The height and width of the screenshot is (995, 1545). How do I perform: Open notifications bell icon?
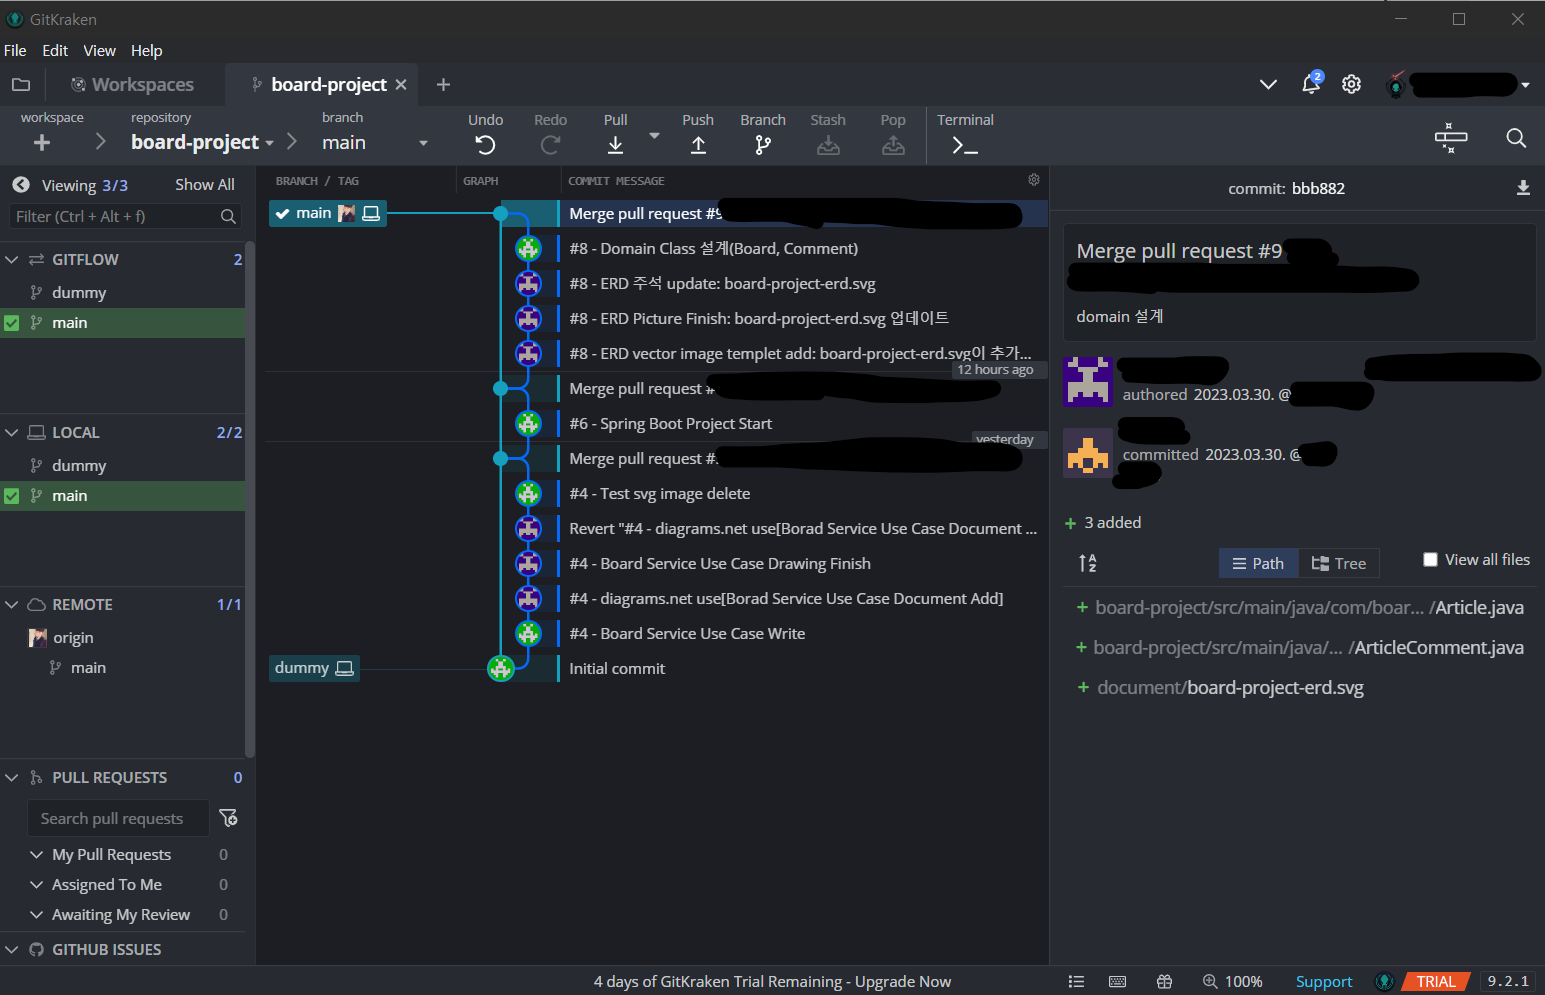[1311, 84]
